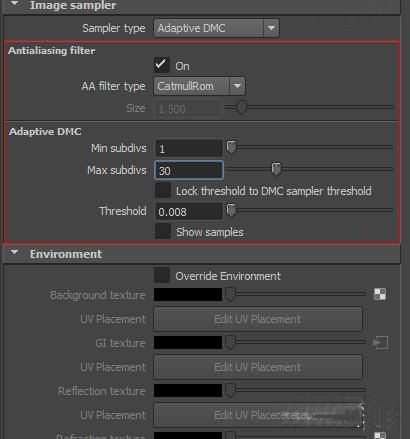Click the Reflection texture black color swatch
Image resolution: width=410 pixels, height=439 pixels.
pyautogui.click(x=188, y=390)
